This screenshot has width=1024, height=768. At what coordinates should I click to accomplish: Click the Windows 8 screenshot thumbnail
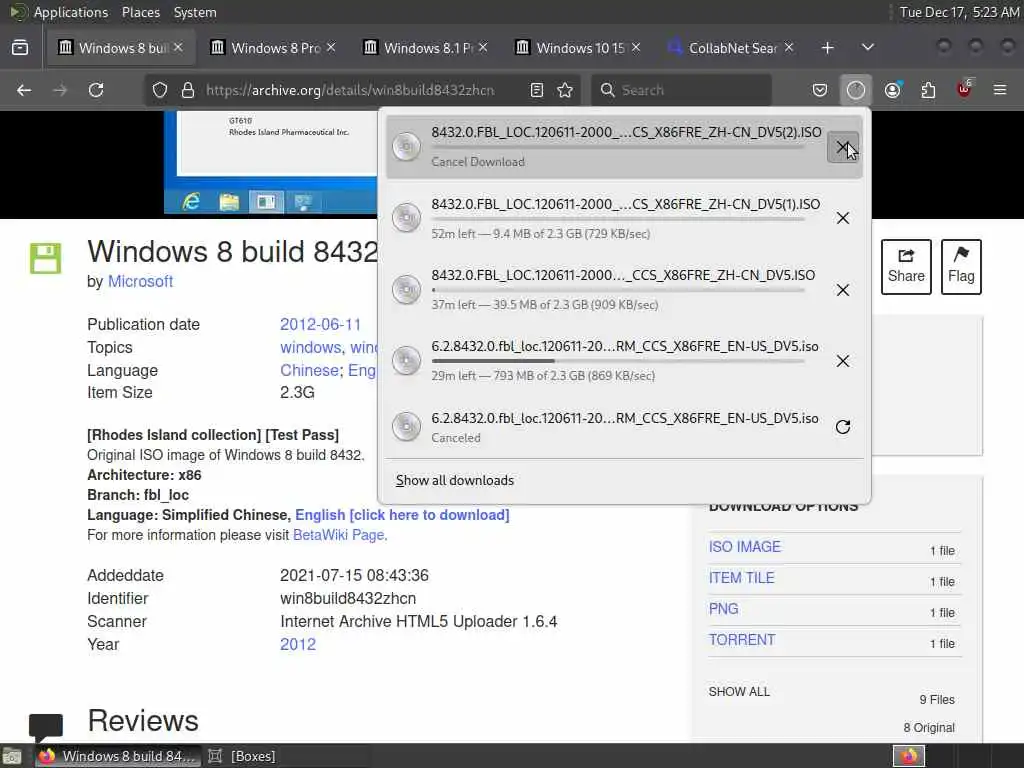tap(271, 162)
